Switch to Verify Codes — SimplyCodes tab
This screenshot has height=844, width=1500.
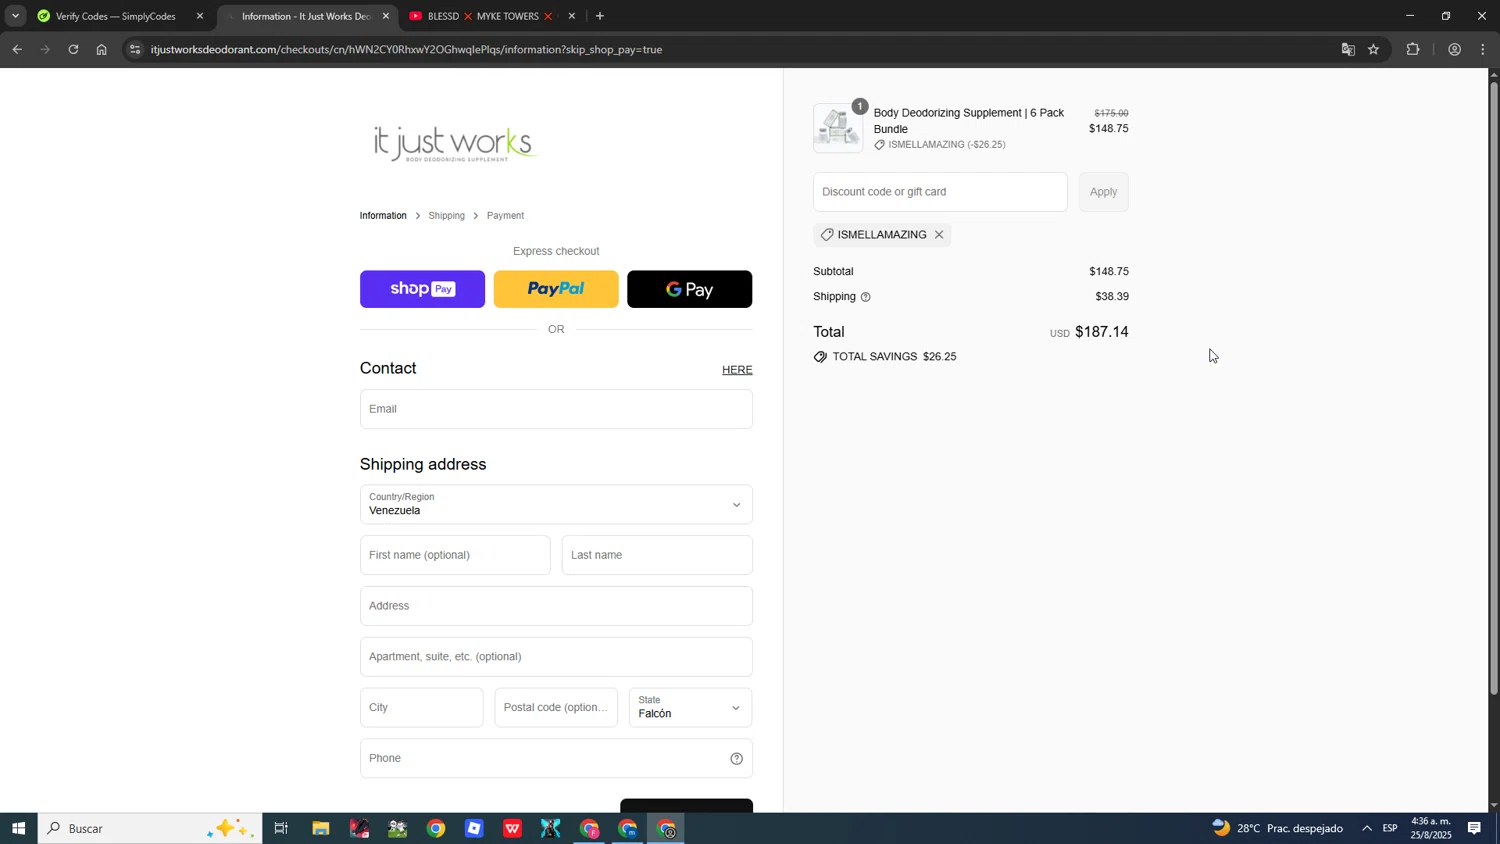click(115, 16)
